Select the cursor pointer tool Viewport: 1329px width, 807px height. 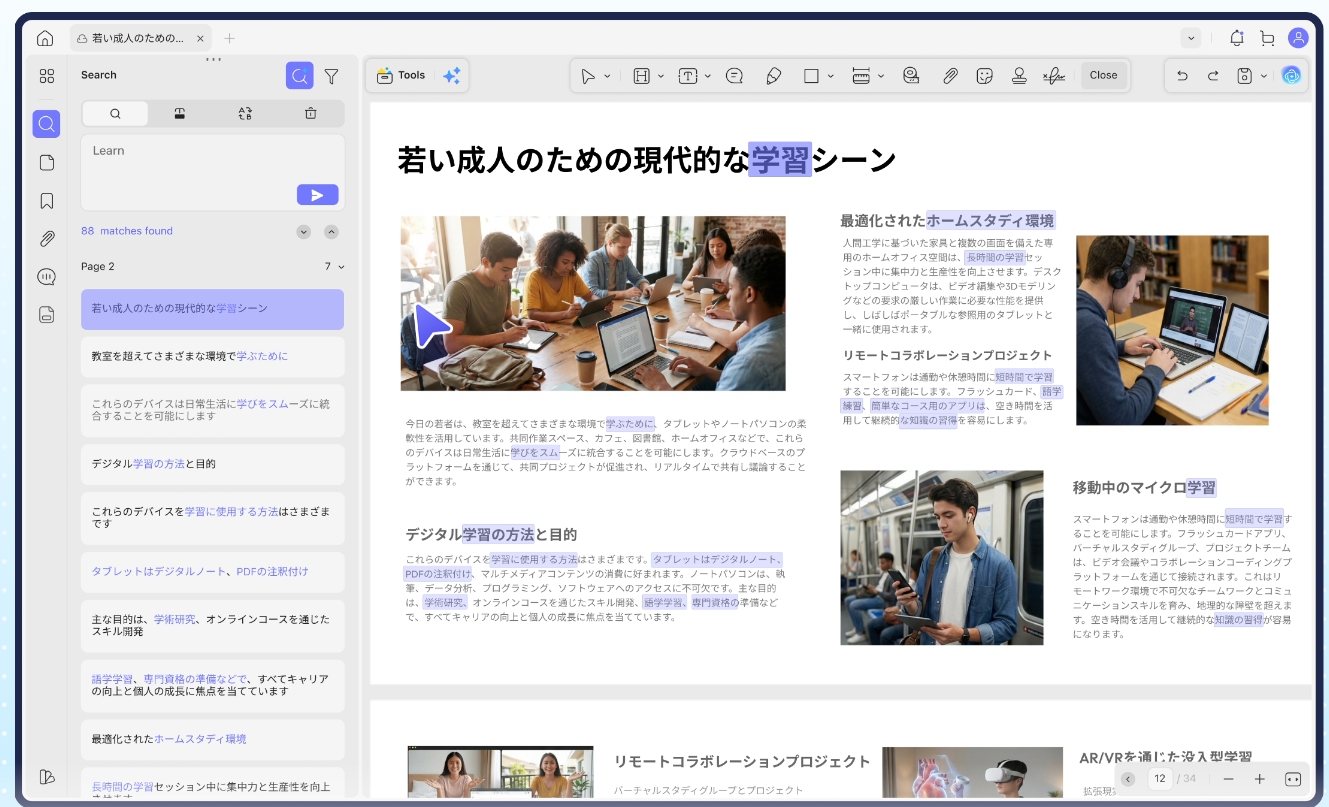[588, 75]
